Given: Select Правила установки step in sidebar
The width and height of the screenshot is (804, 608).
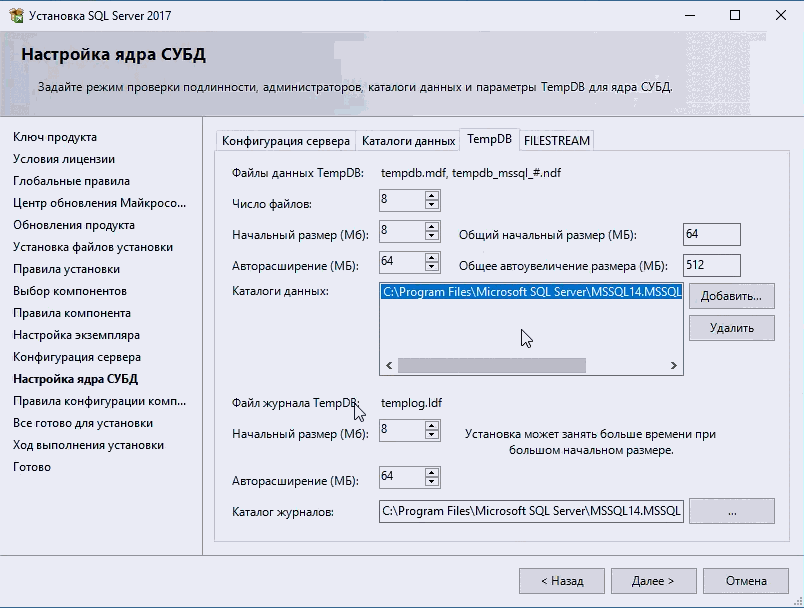Looking at the screenshot, I should click(67, 269).
